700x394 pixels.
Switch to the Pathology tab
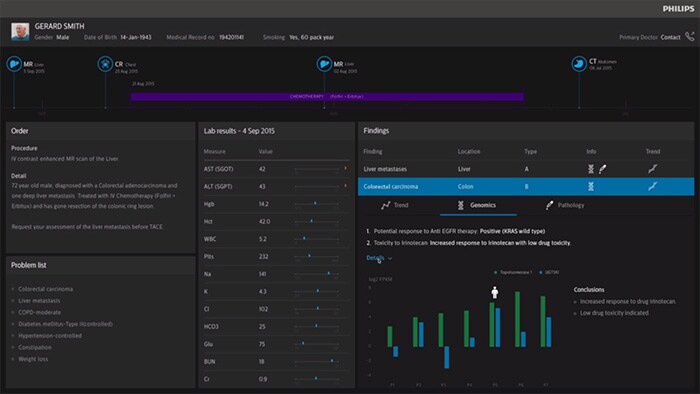(x=565, y=205)
